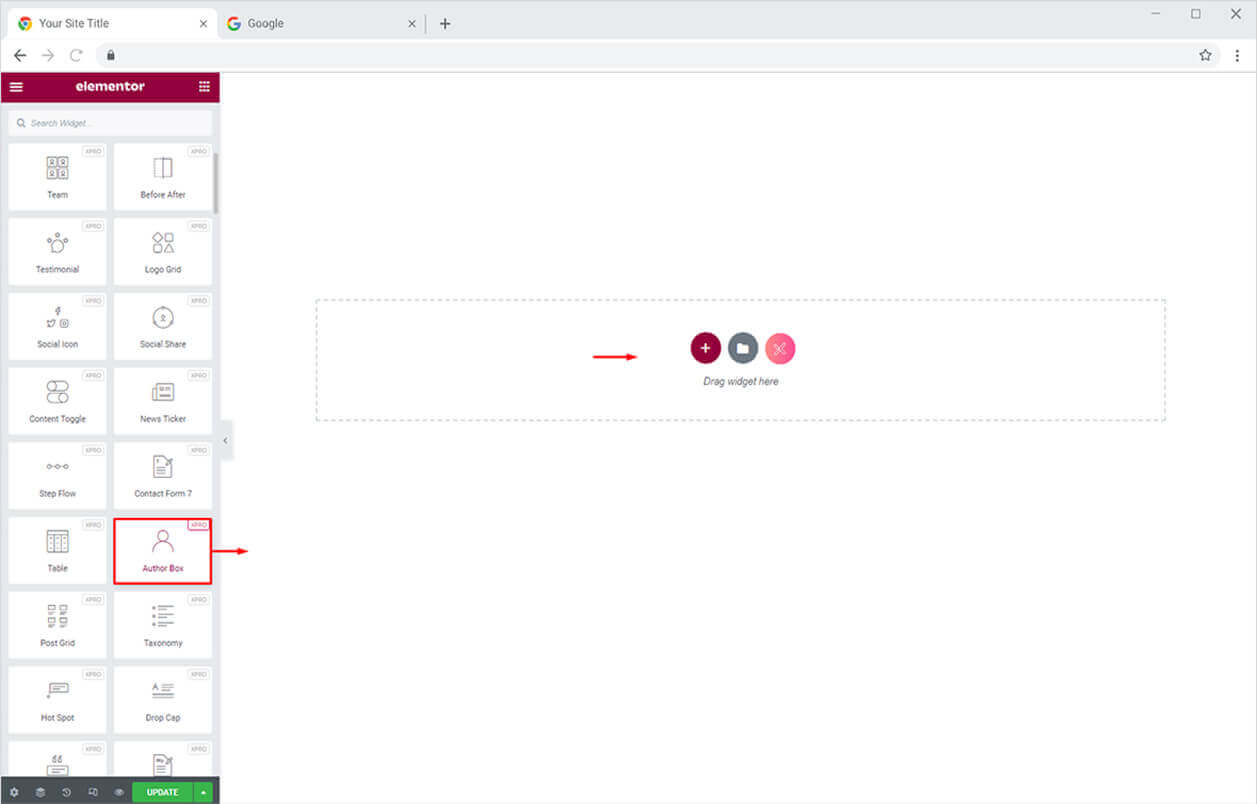Open Chrome three-dot menu

[x=1237, y=55]
